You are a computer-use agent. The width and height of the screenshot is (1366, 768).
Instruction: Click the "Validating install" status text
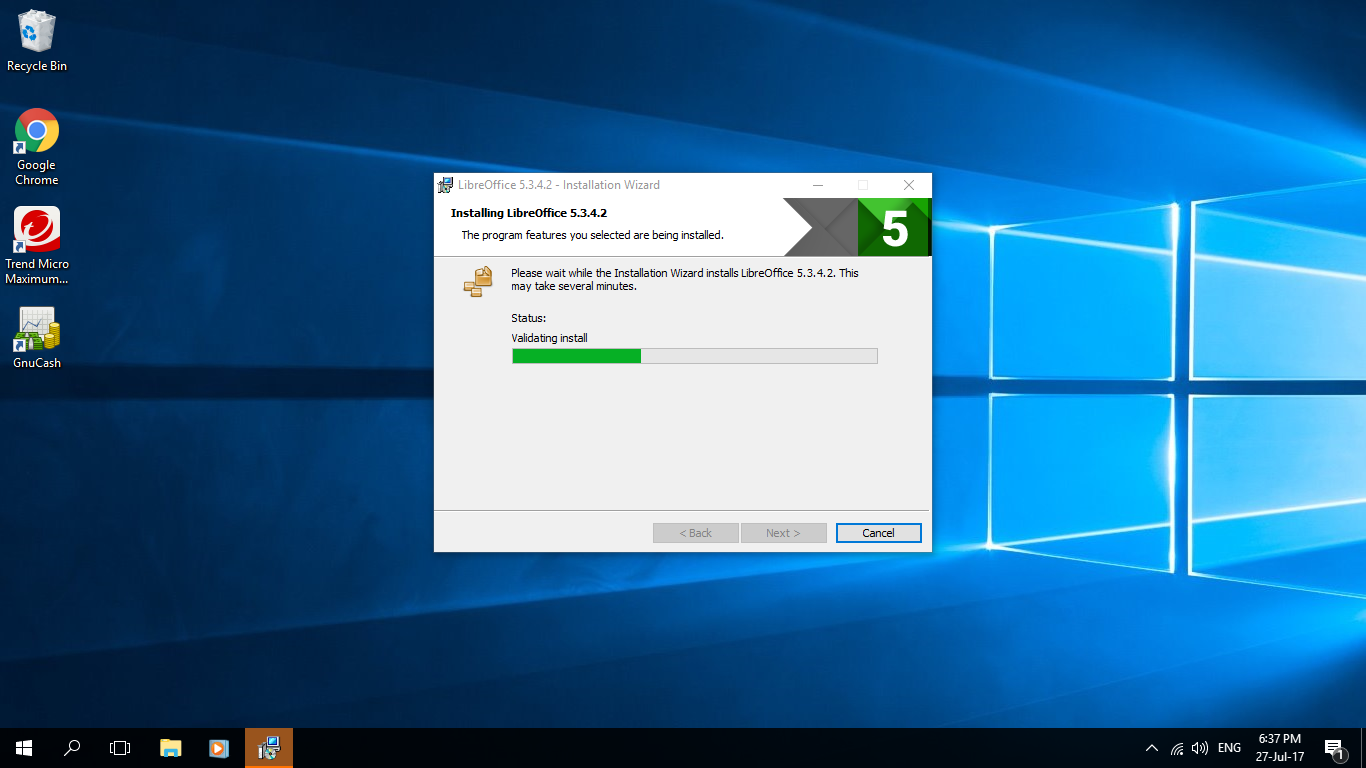point(550,338)
